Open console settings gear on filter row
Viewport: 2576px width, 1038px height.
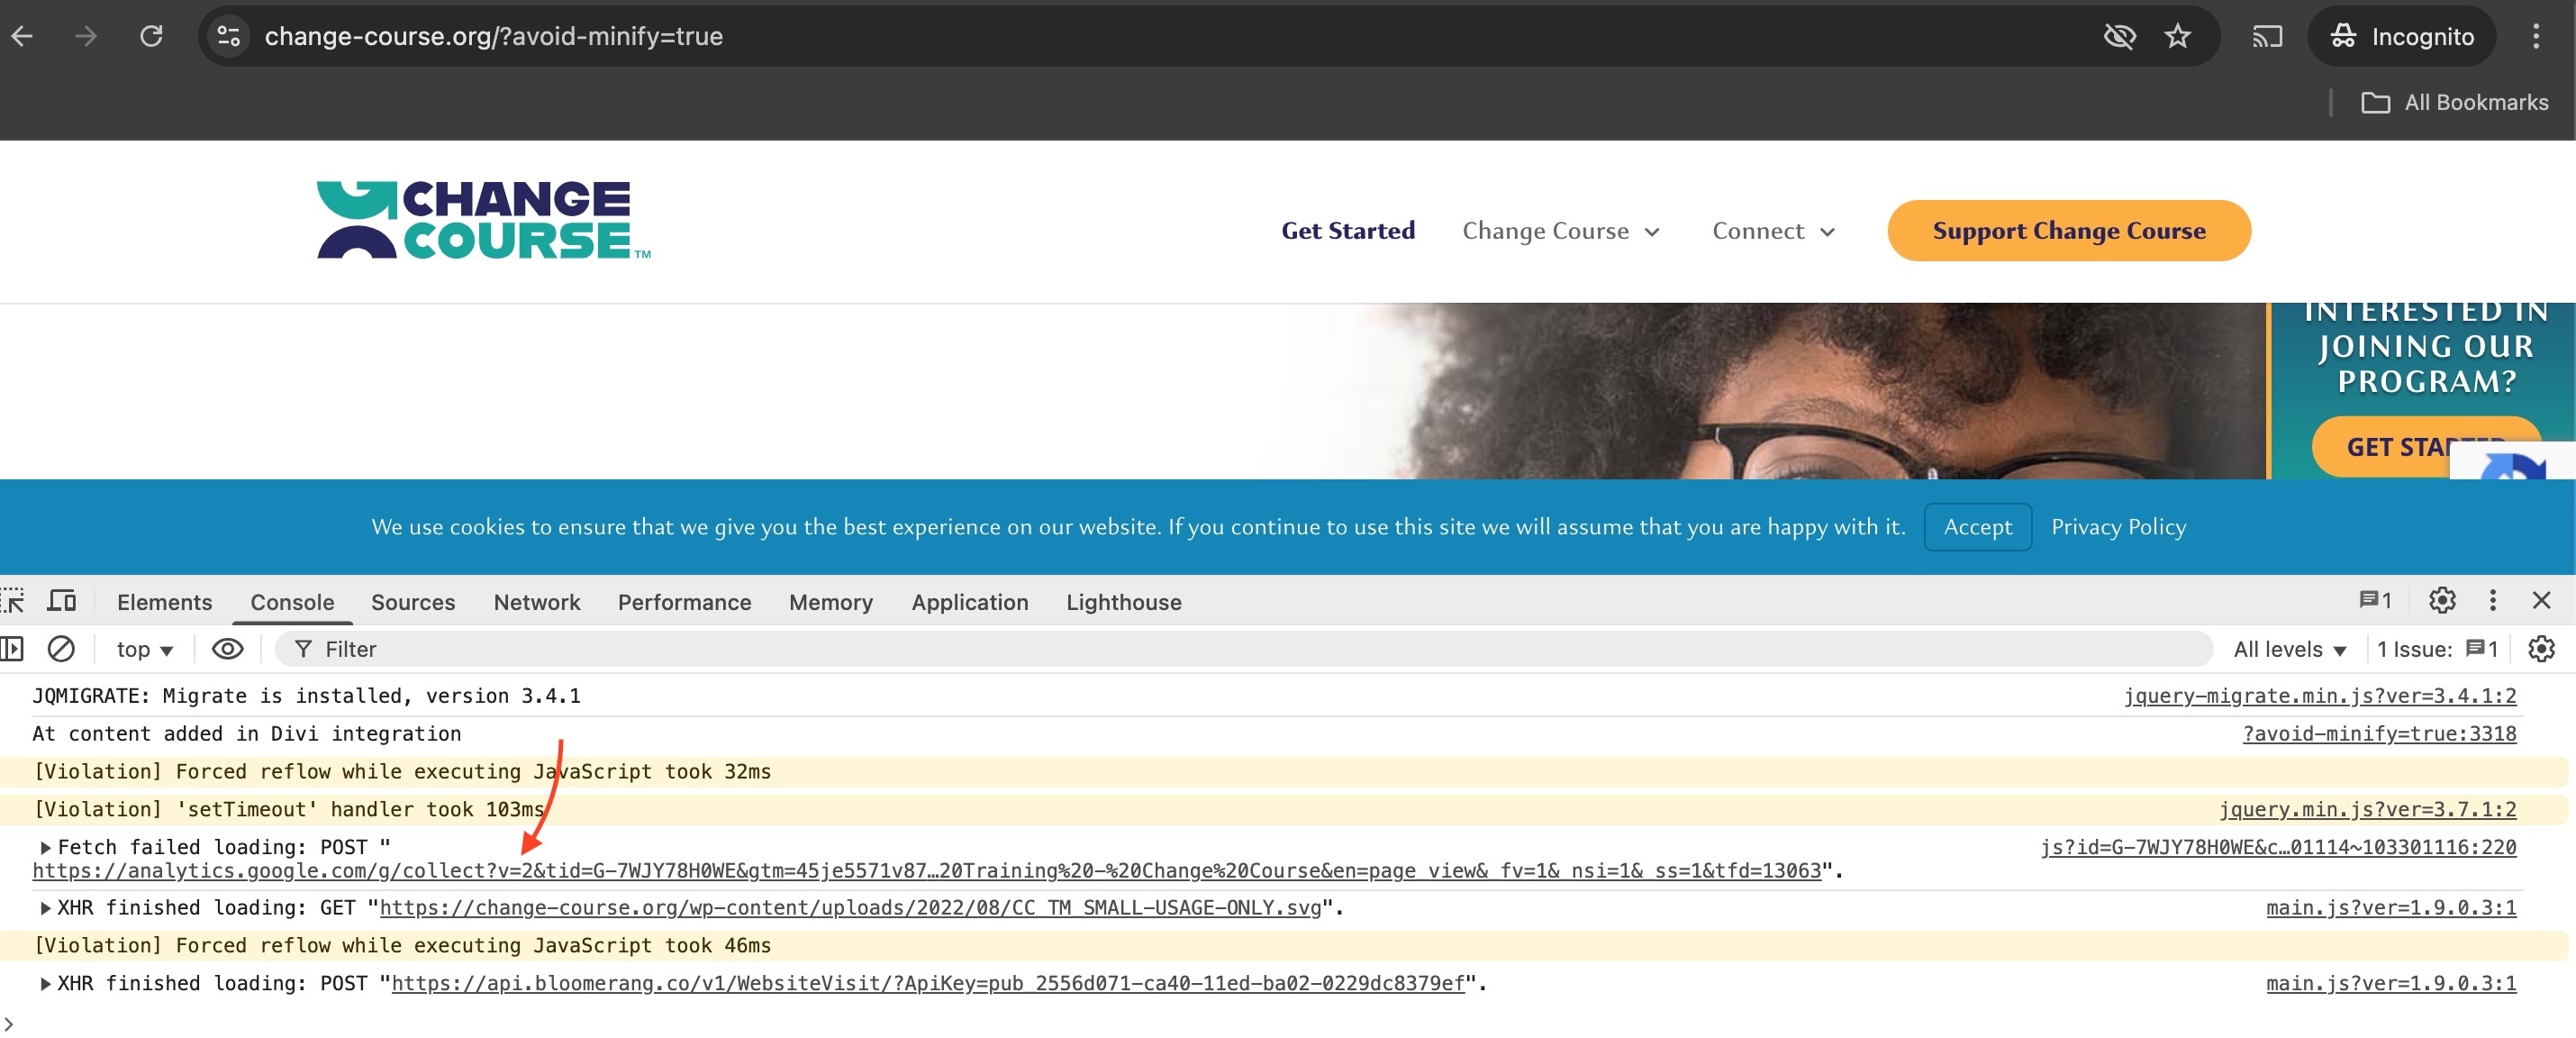[2540, 649]
